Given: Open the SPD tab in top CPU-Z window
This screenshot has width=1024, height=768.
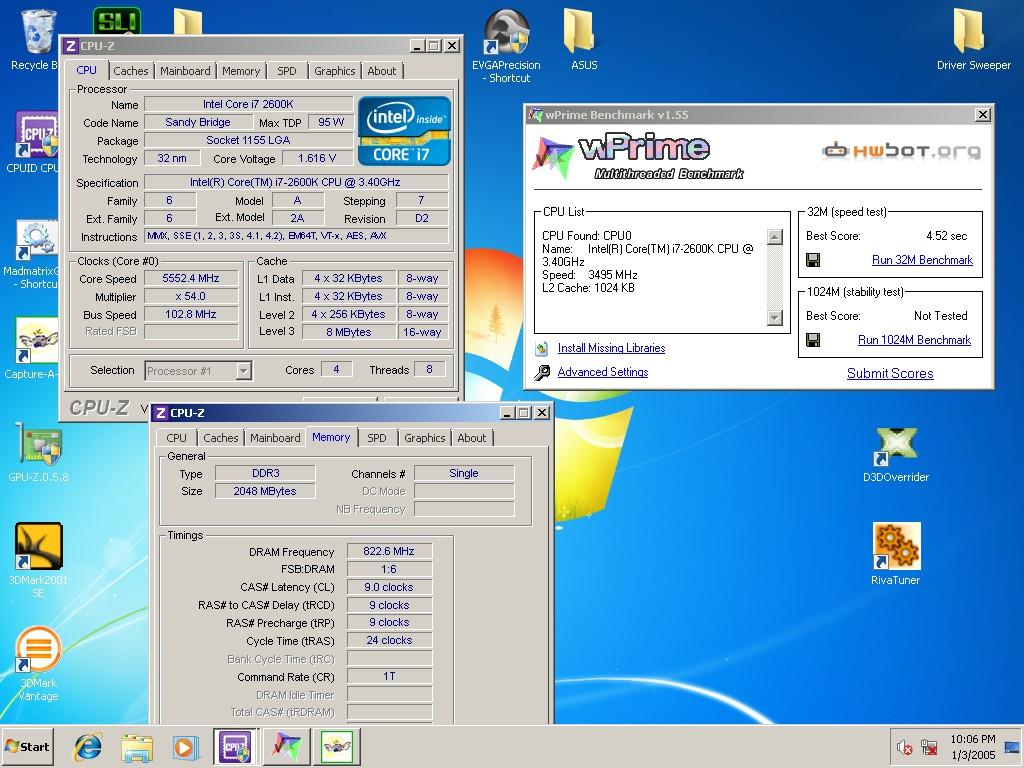Looking at the screenshot, I should click(x=287, y=71).
